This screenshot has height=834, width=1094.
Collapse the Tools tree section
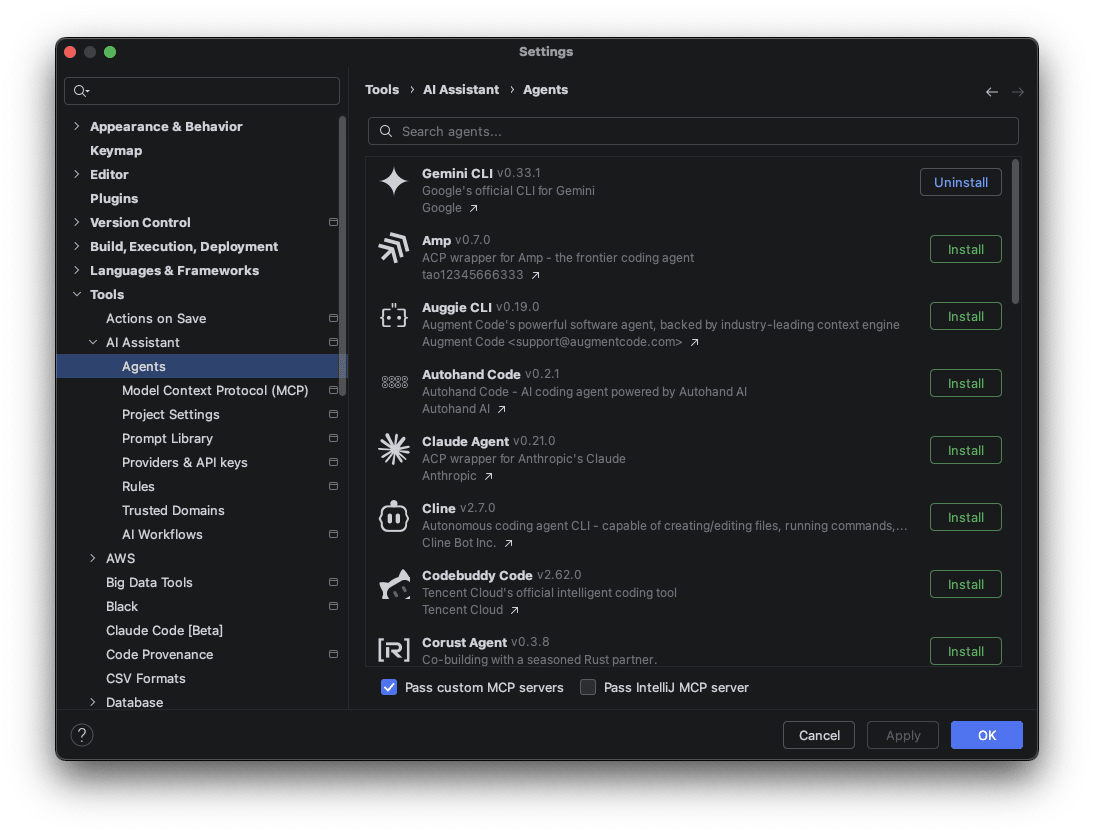coord(77,295)
